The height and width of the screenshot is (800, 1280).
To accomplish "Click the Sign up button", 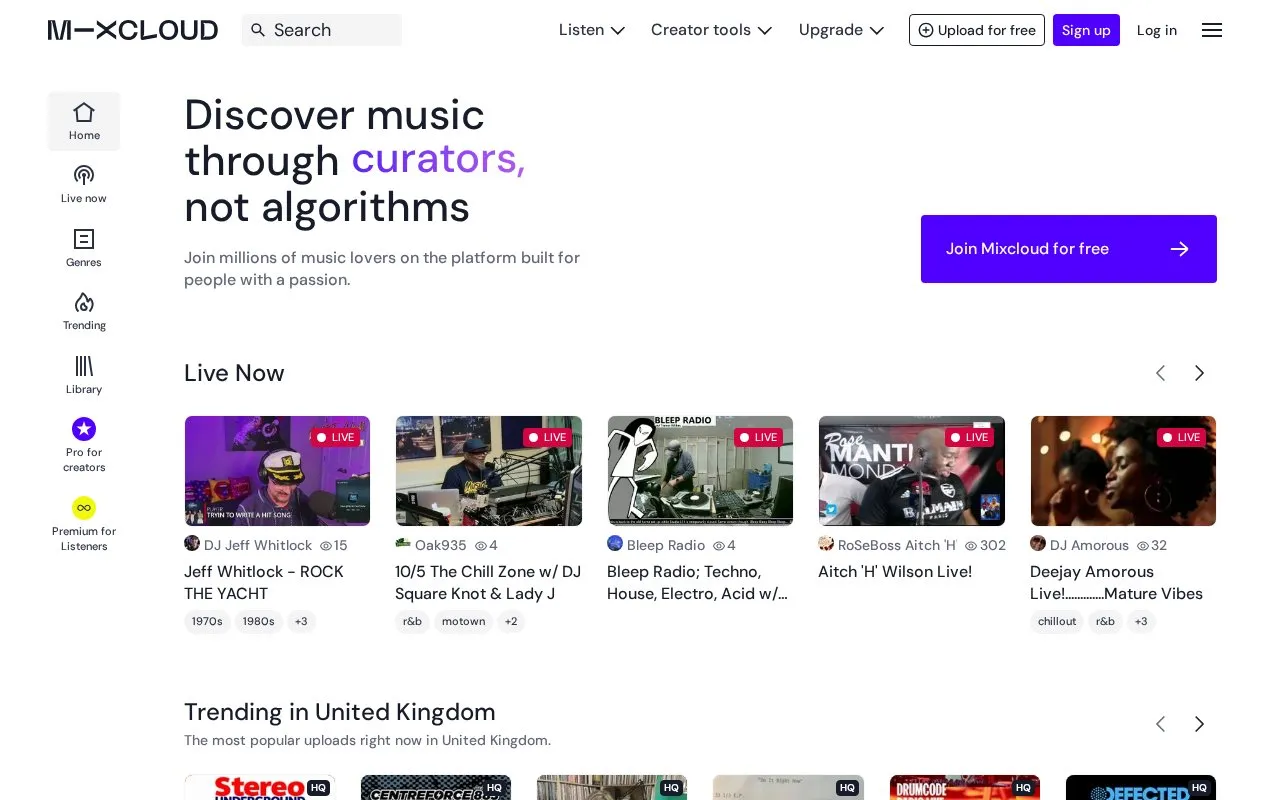I will pyautogui.click(x=1086, y=30).
